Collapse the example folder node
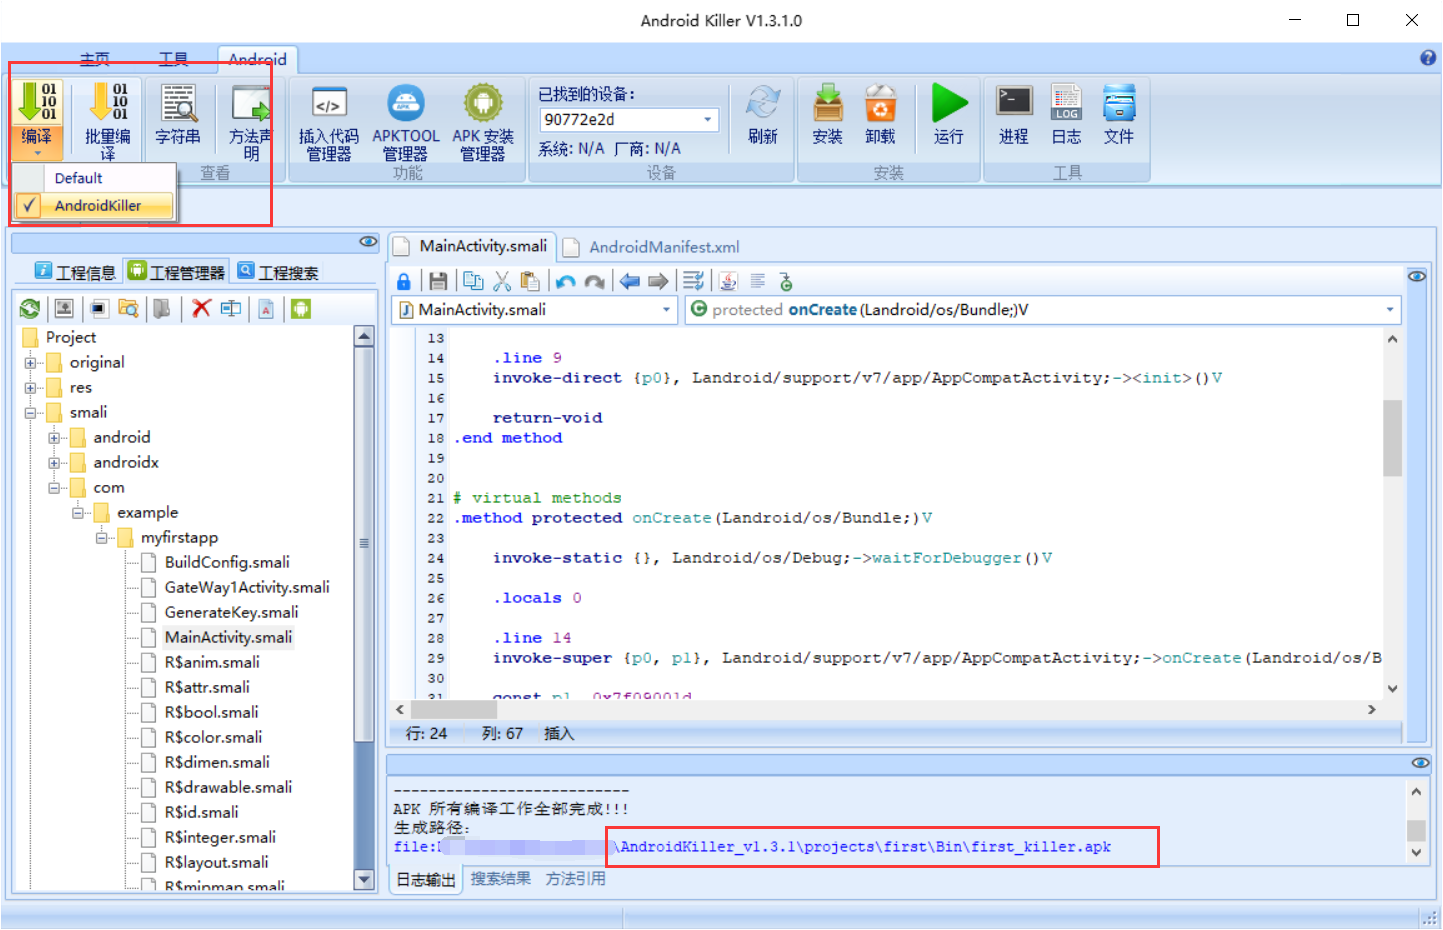1443x930 pixels. coord(78,513)
